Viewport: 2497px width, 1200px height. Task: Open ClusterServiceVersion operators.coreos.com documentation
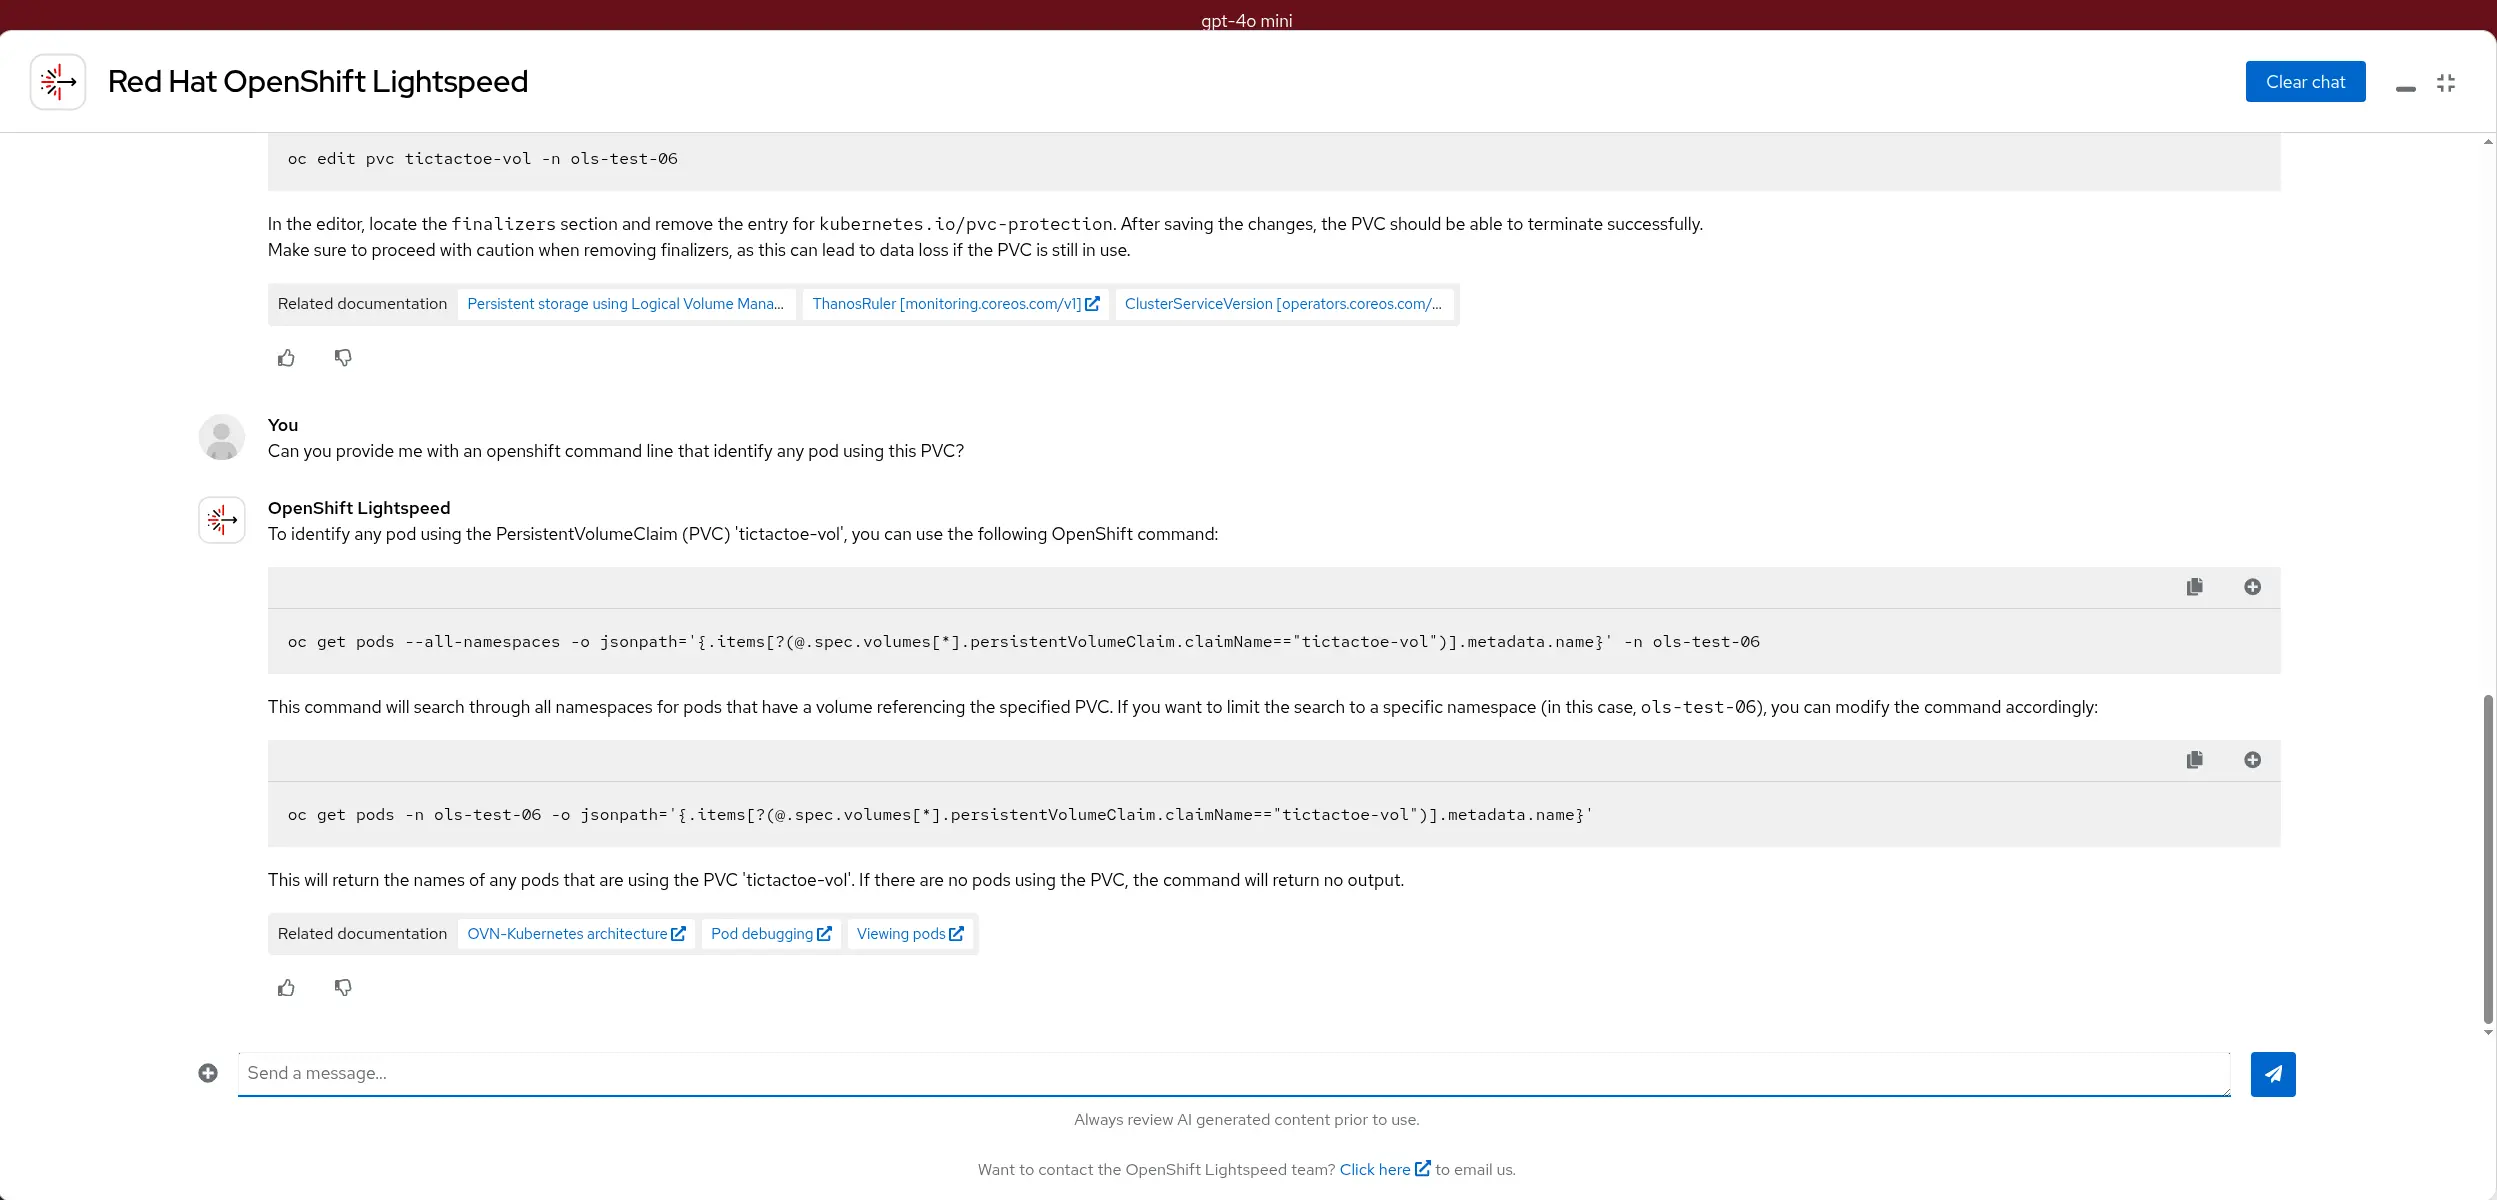pos(1284,304)
